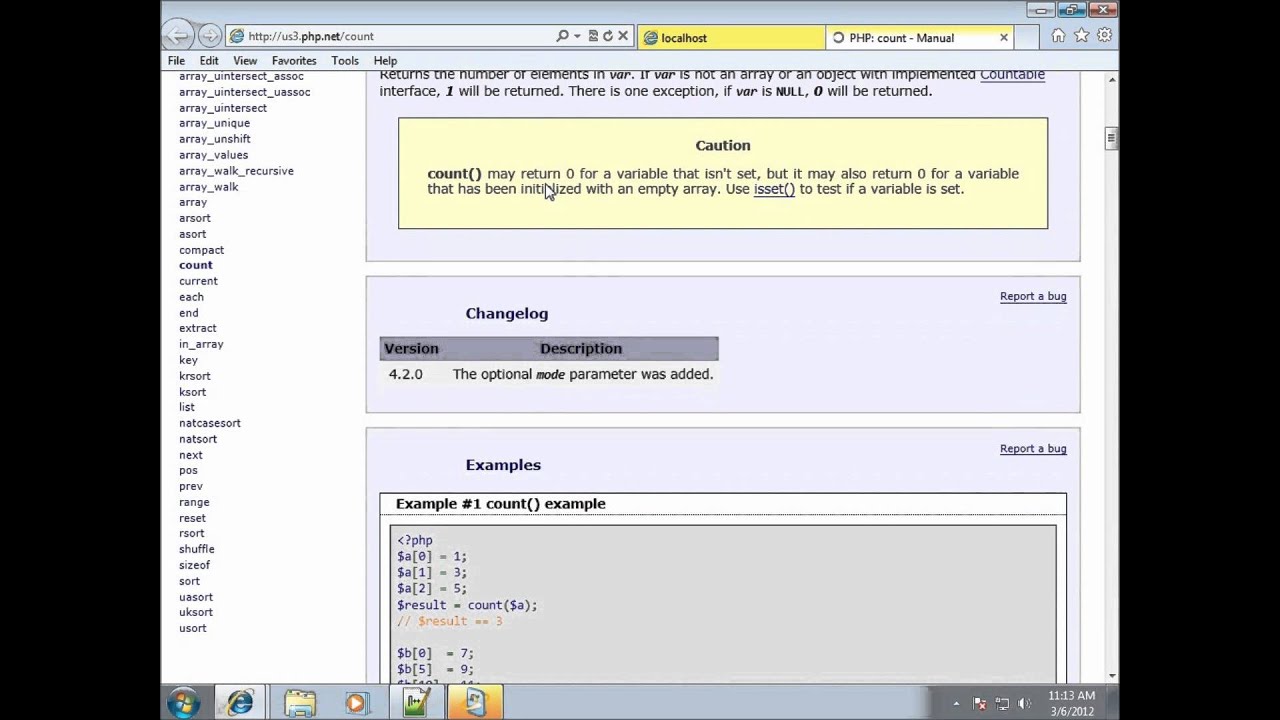Close the PHP: count - Manual tab
This screenshot has width=1280, height=720.
click(1004, 38)
